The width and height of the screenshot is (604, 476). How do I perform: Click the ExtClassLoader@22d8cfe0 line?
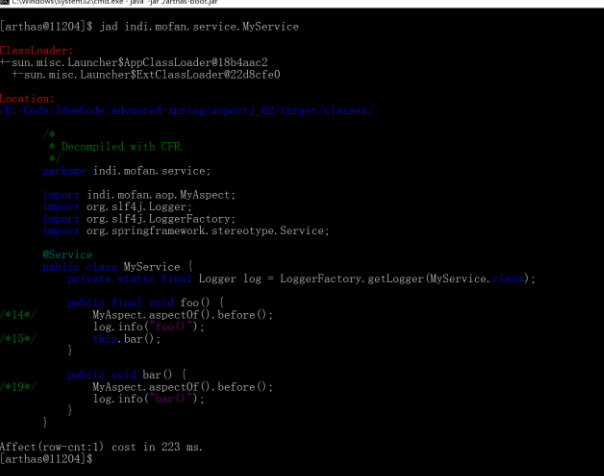coord(146,74)
